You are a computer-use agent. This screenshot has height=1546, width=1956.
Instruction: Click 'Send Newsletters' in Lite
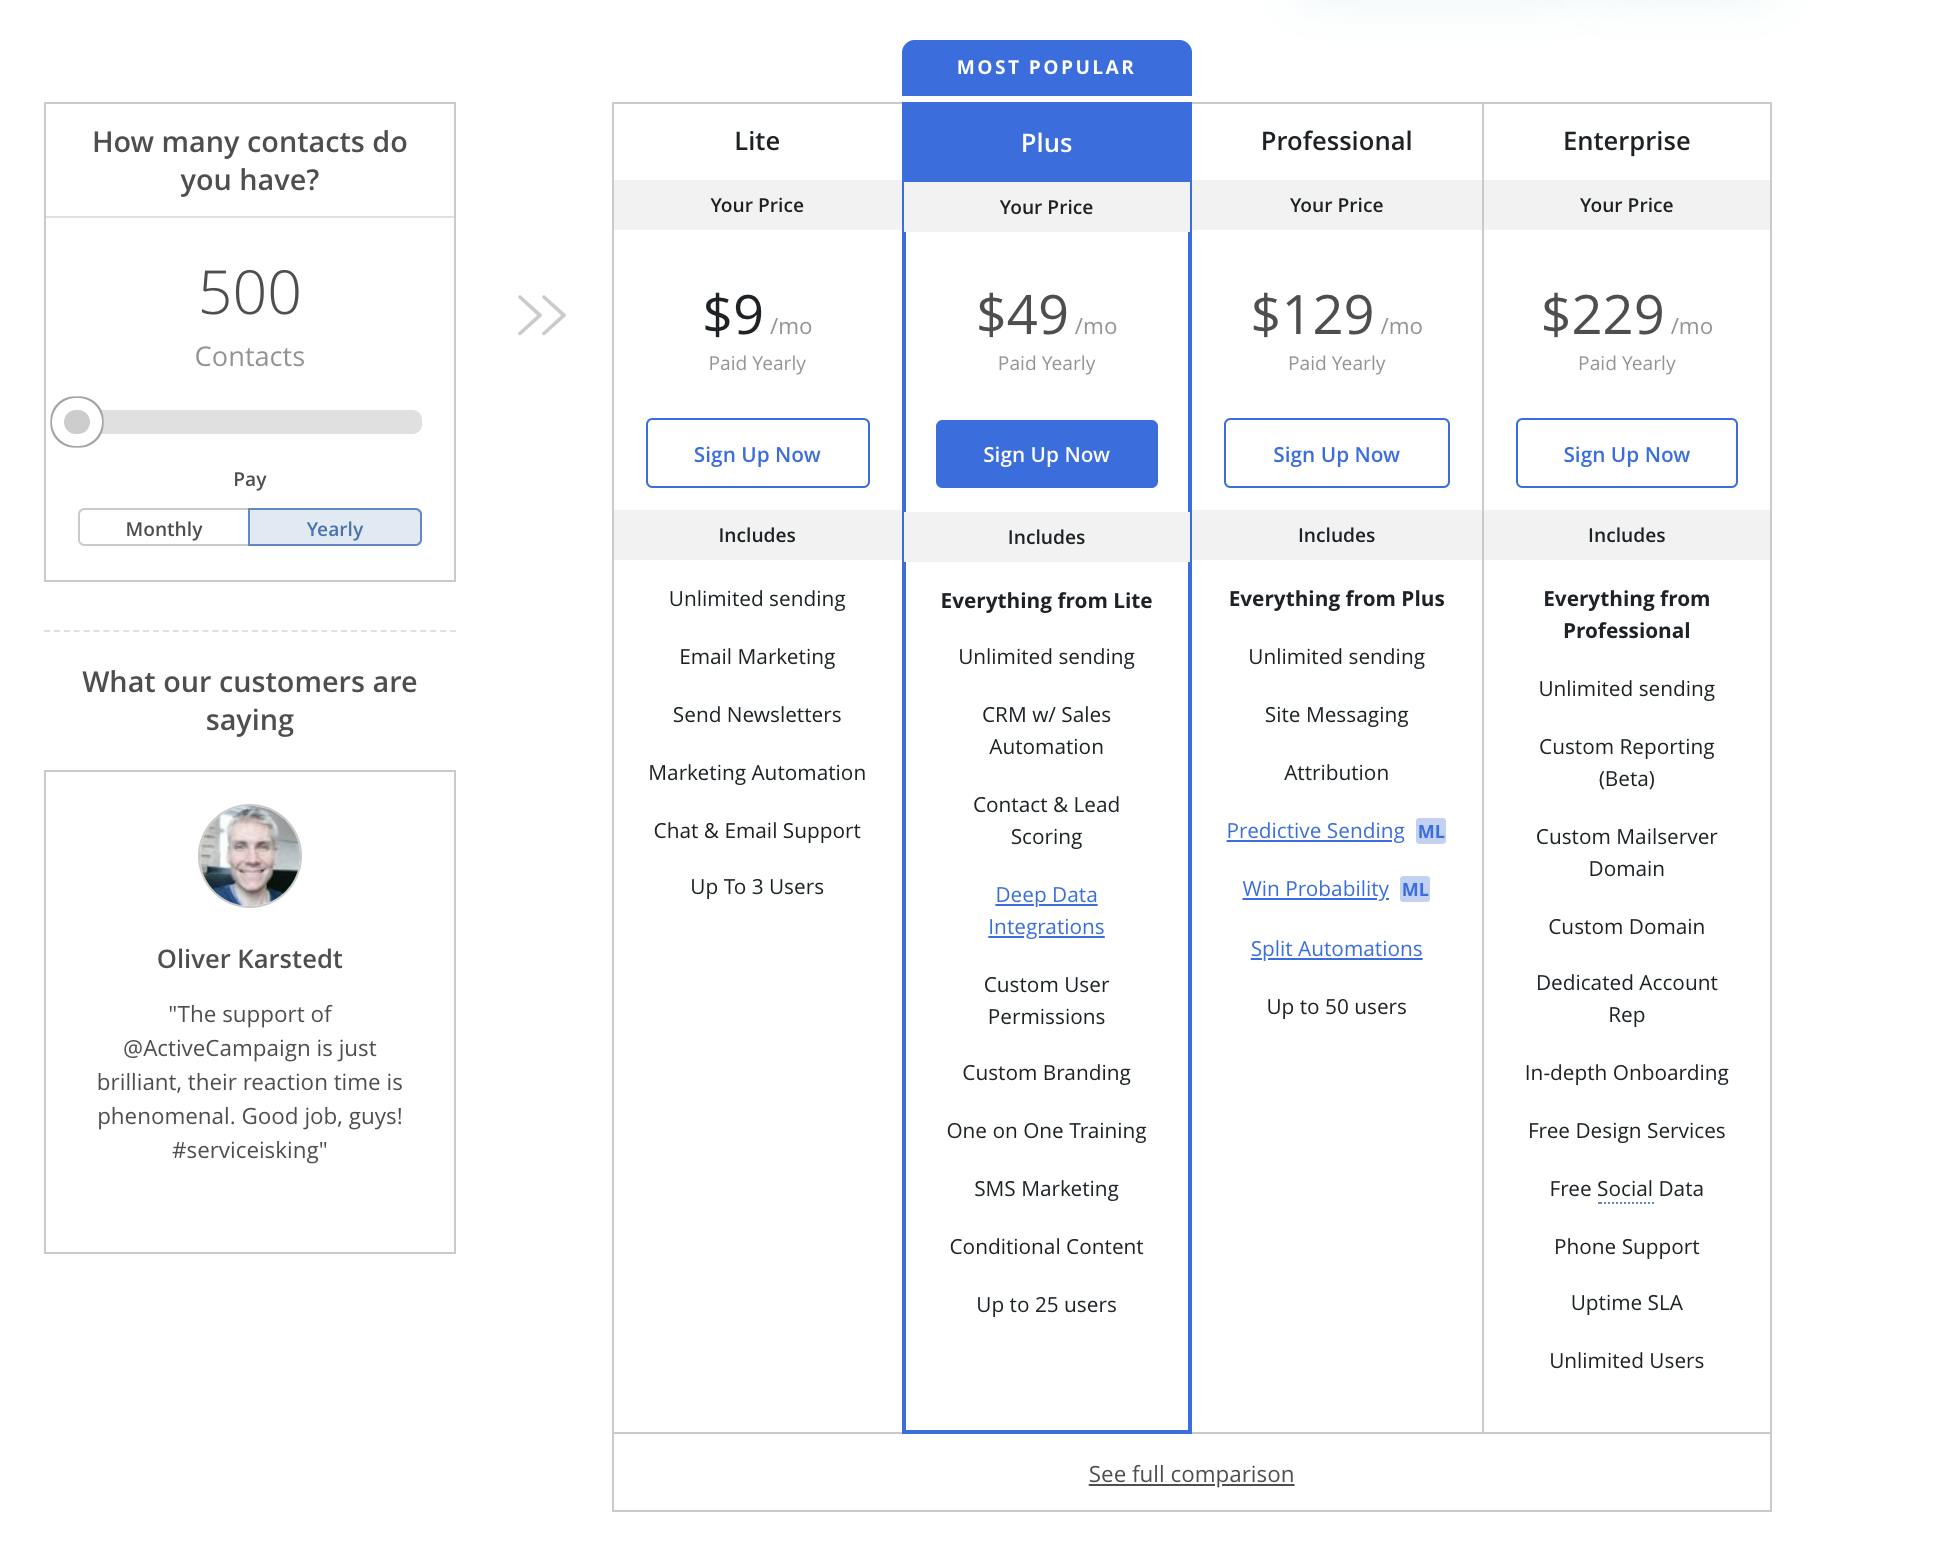click(x=757, y=715)
